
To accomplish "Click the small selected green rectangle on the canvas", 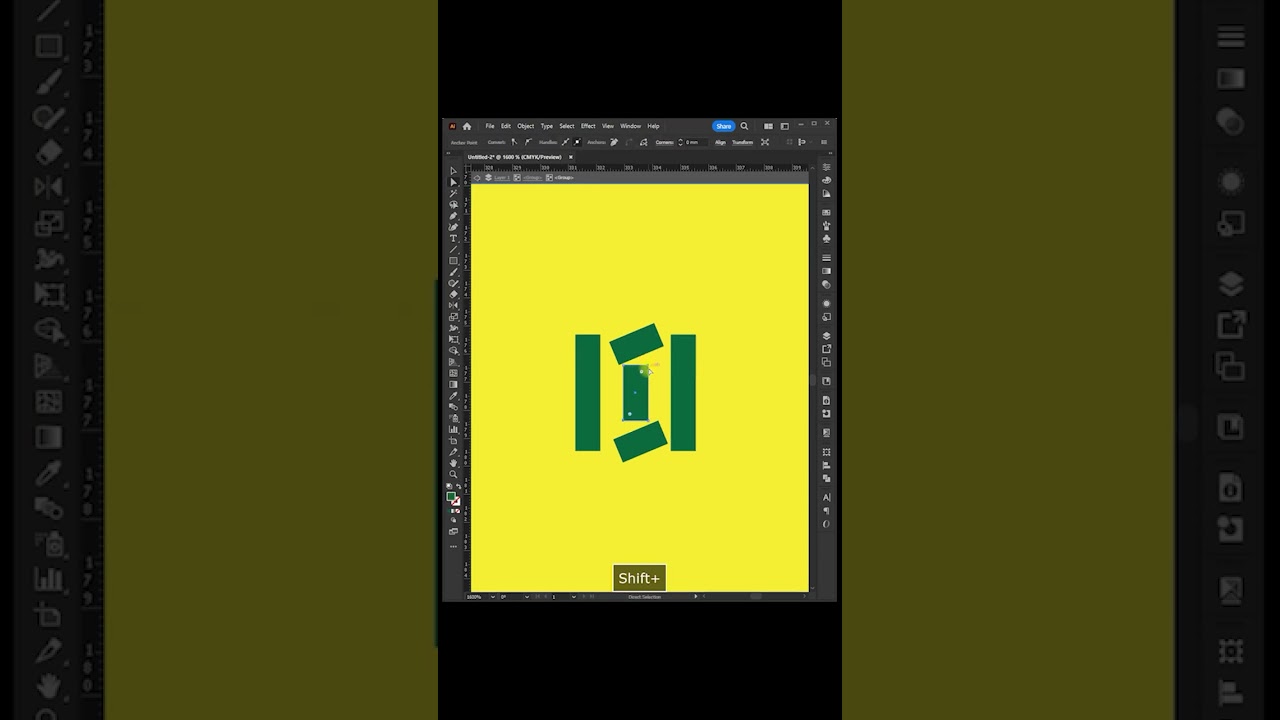I will 635,392.
